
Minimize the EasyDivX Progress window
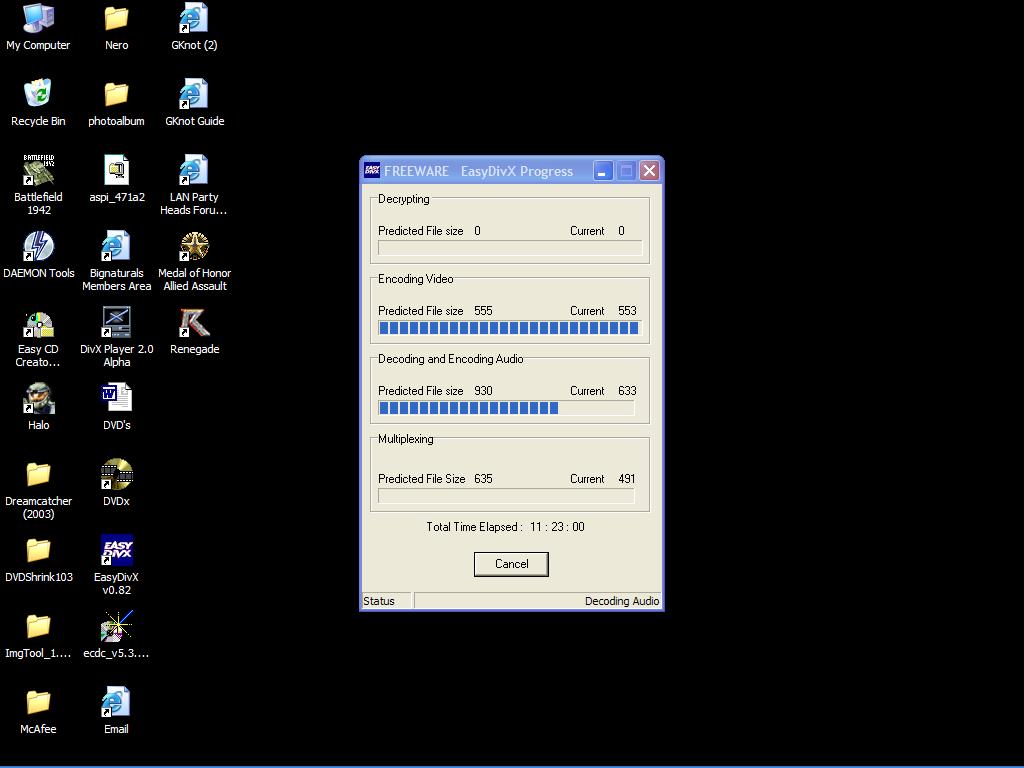click(603, 171)
